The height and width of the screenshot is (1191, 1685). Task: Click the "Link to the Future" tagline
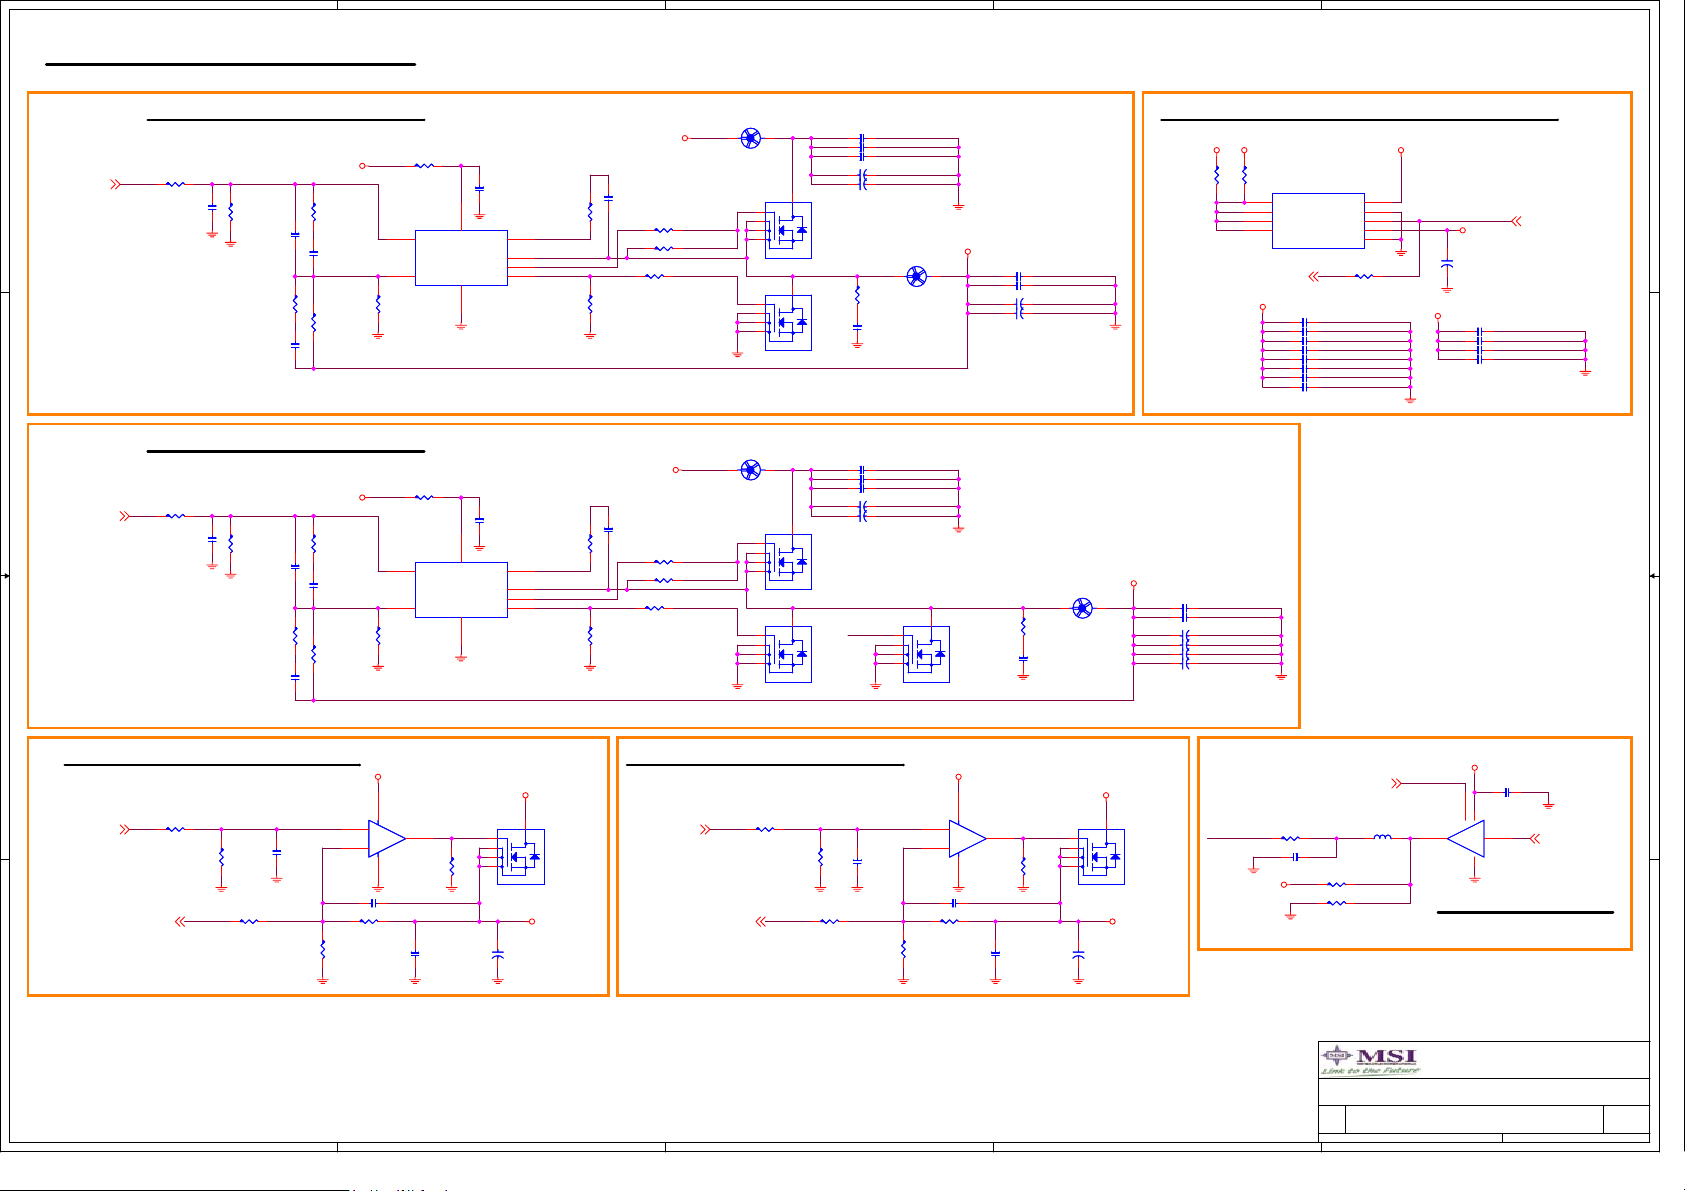point(1370,1071)
